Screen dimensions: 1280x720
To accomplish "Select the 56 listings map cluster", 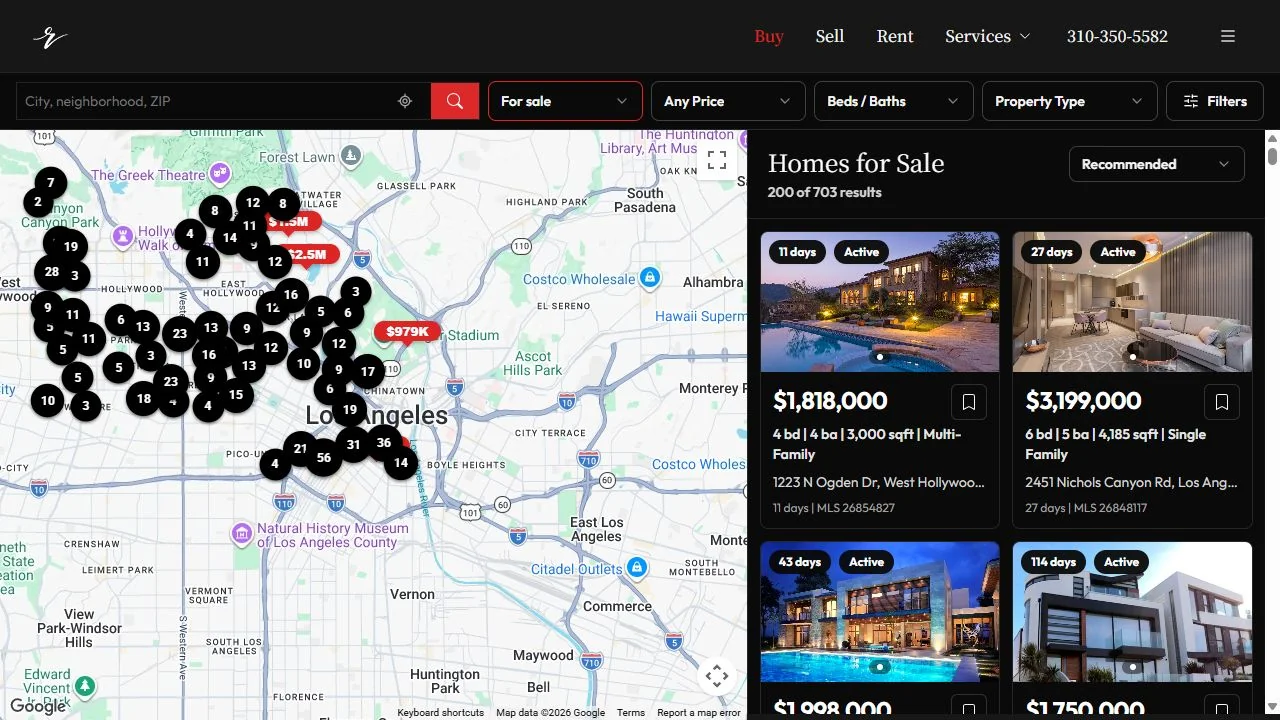I will tap(323, 458).
